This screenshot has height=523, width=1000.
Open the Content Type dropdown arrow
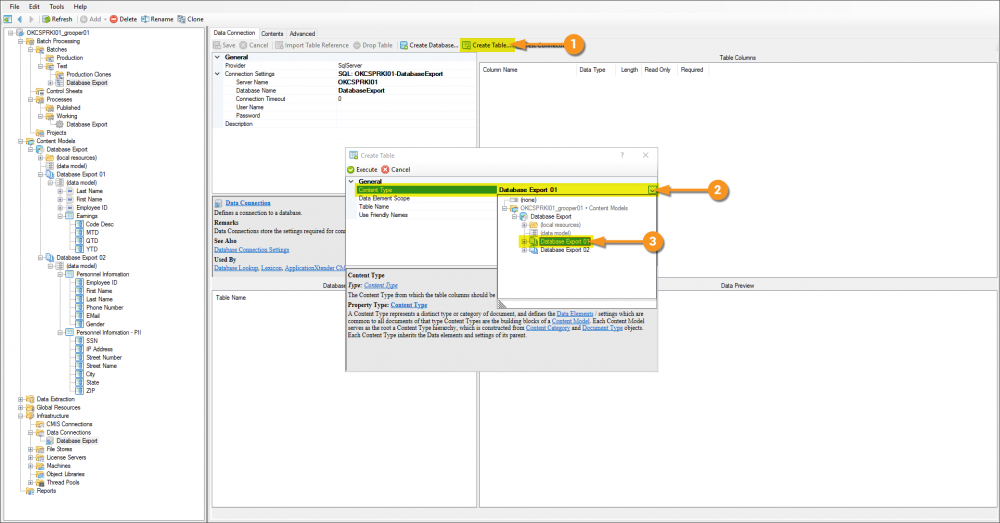(652, 190)
